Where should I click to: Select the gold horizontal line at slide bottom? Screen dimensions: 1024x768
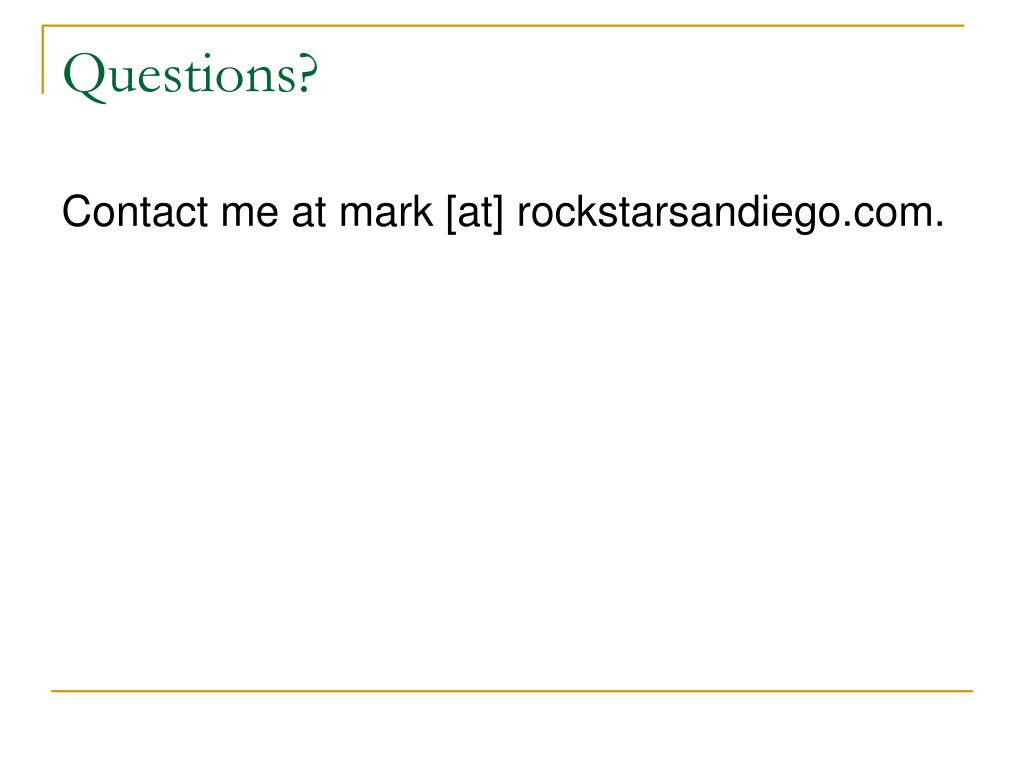[512, 690]
